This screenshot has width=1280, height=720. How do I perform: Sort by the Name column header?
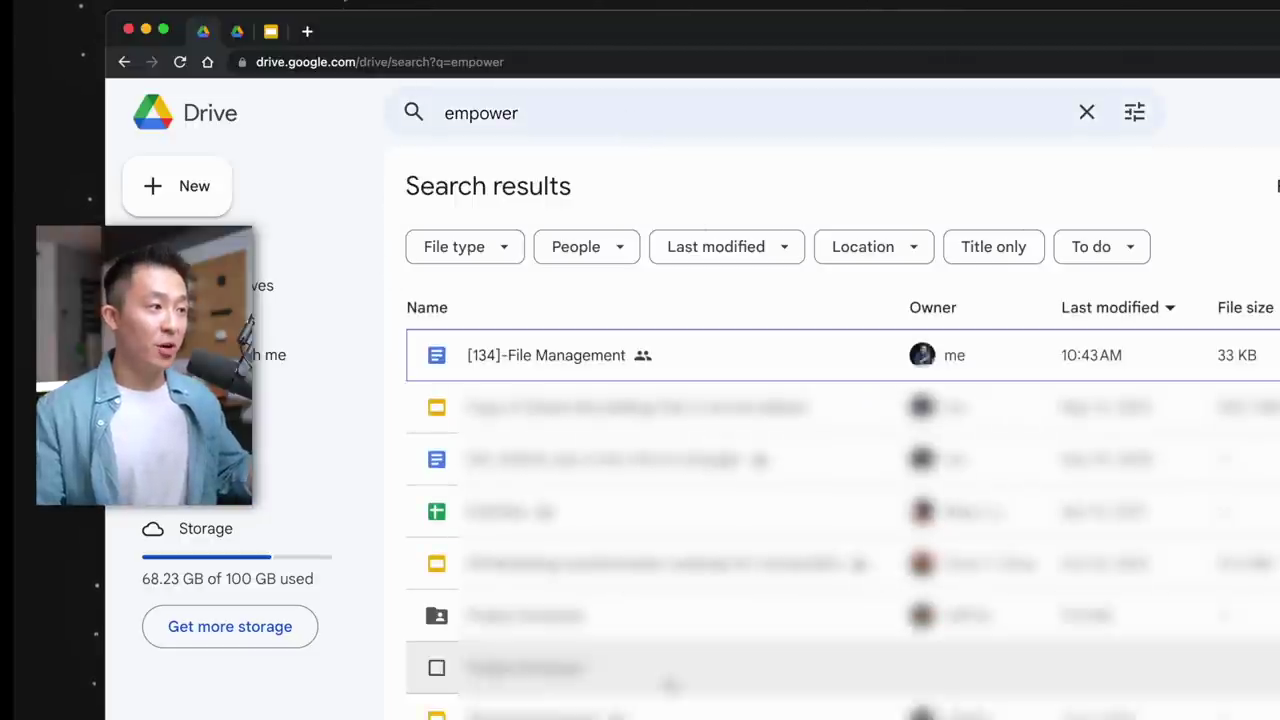427,308
